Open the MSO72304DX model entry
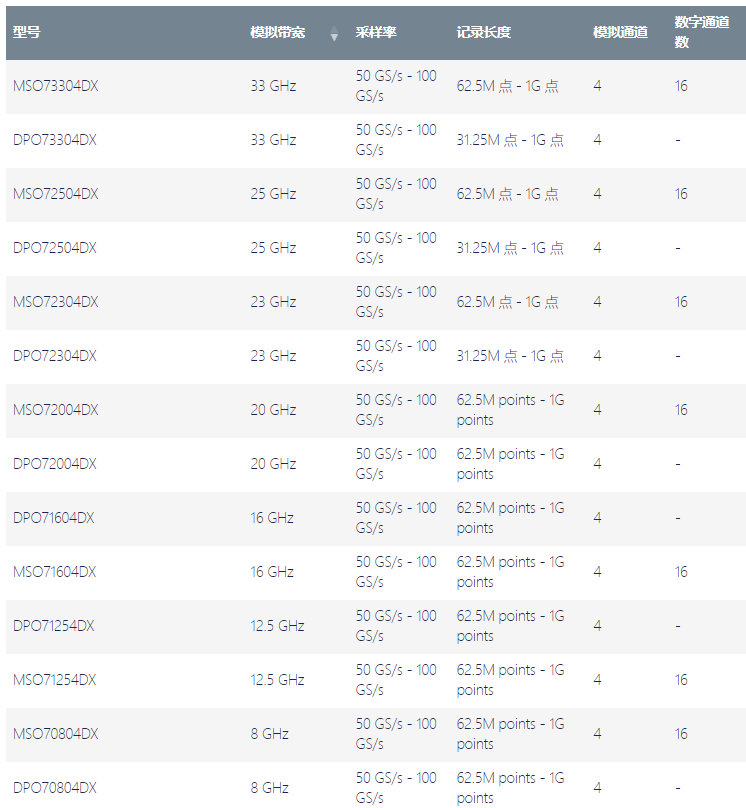Viewport: 746px width, 808px height. point(55,302)
